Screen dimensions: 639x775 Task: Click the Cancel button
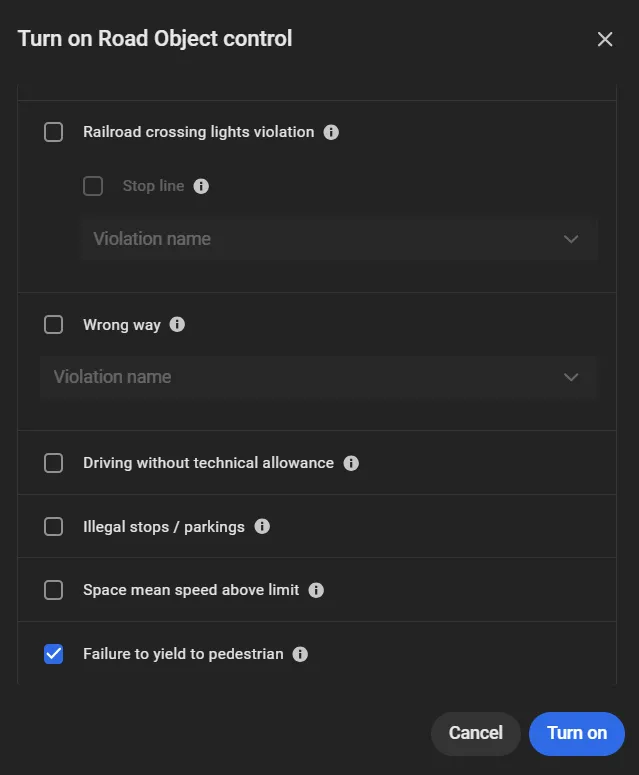tap(475, 733)
